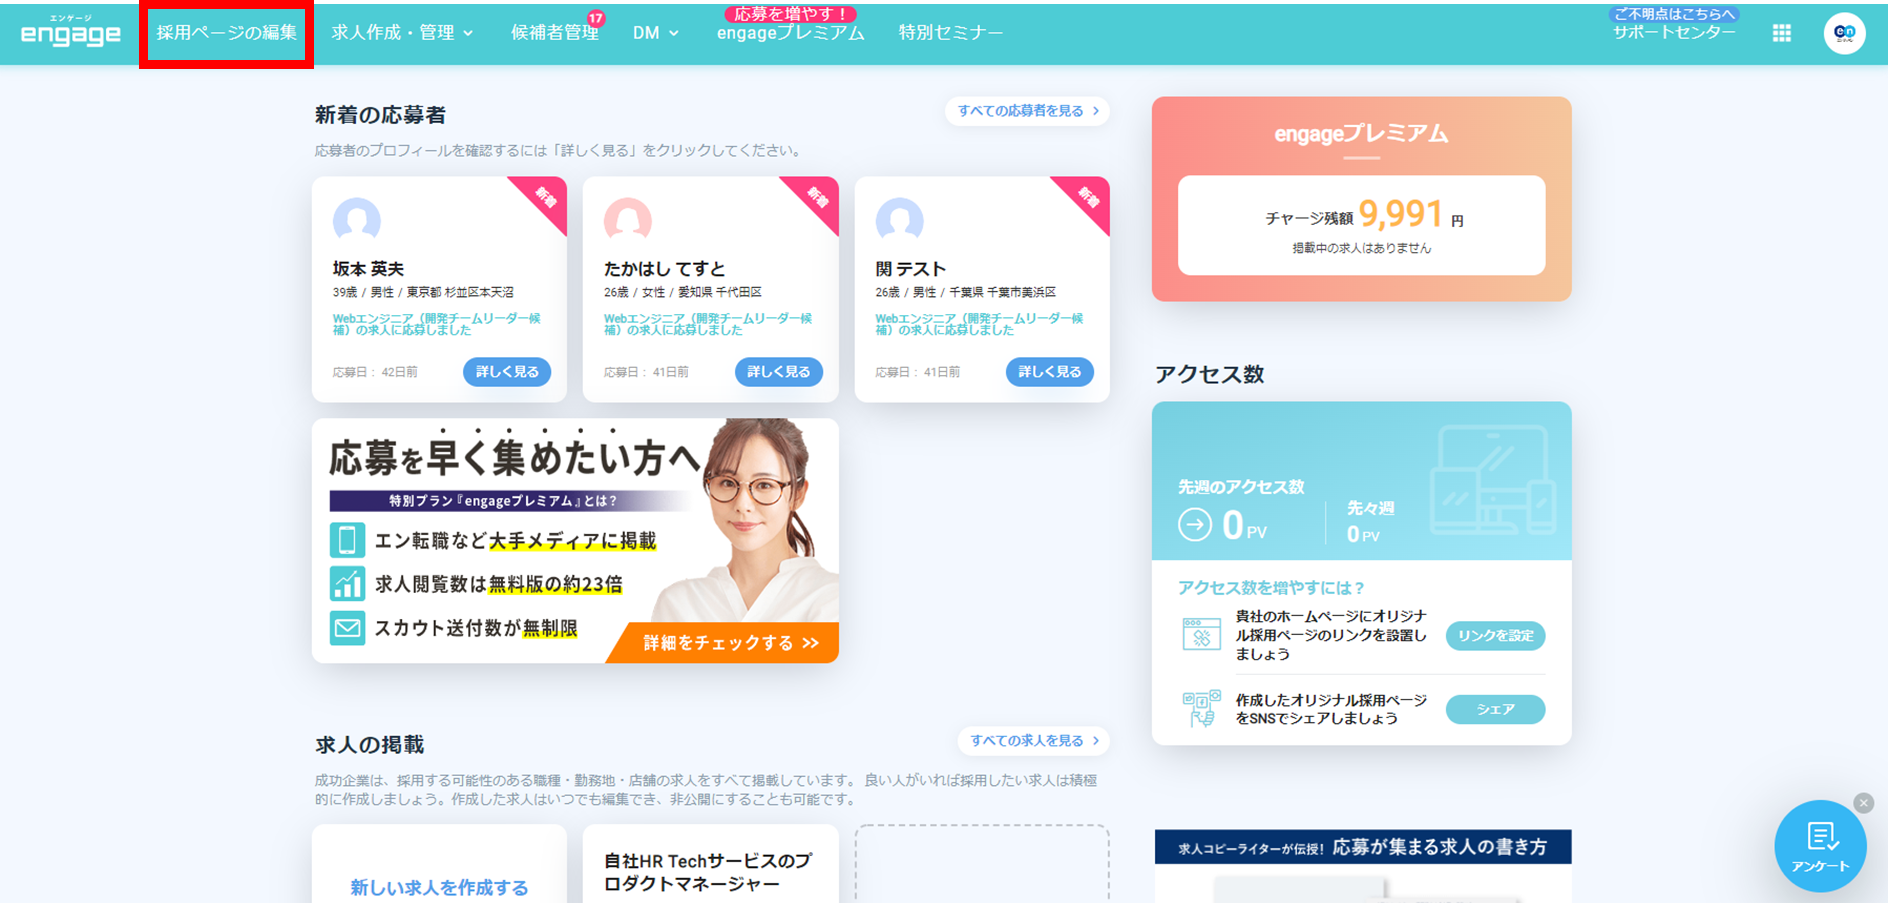View all applicants via すべての応募者を見る
Image resolution: width=1888 pixels, height=903 pixels.
tap(1028, 111)
